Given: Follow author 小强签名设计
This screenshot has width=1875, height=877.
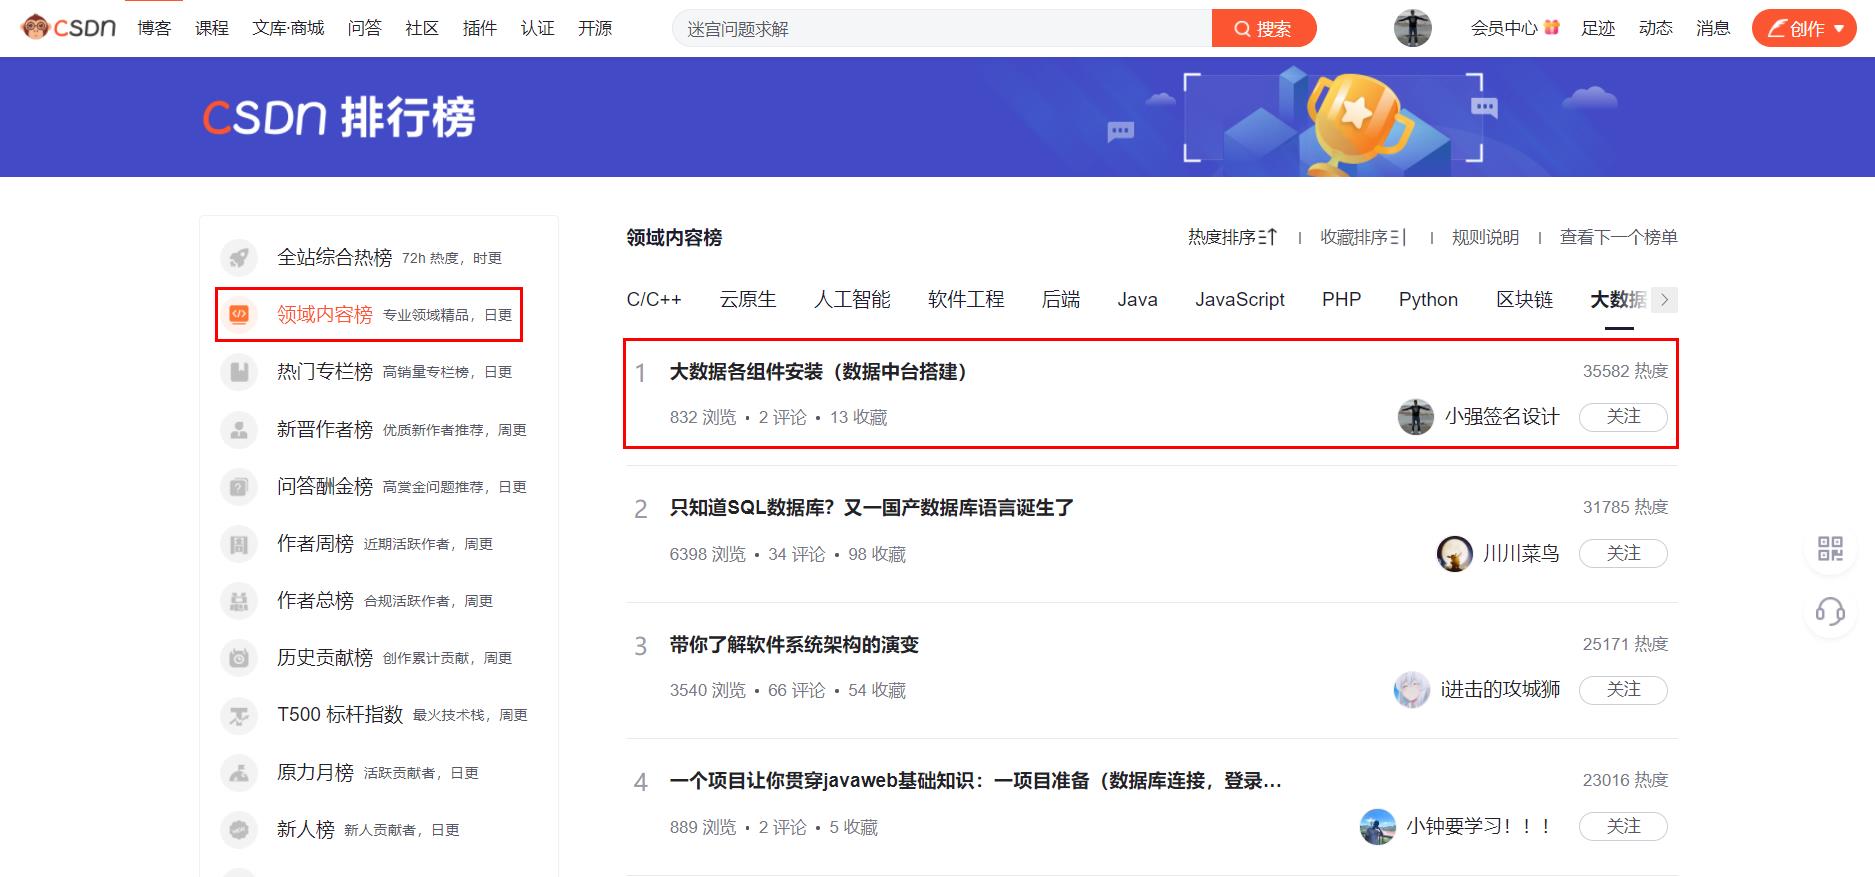Looking at the screenshot, I should [1623, 417].
